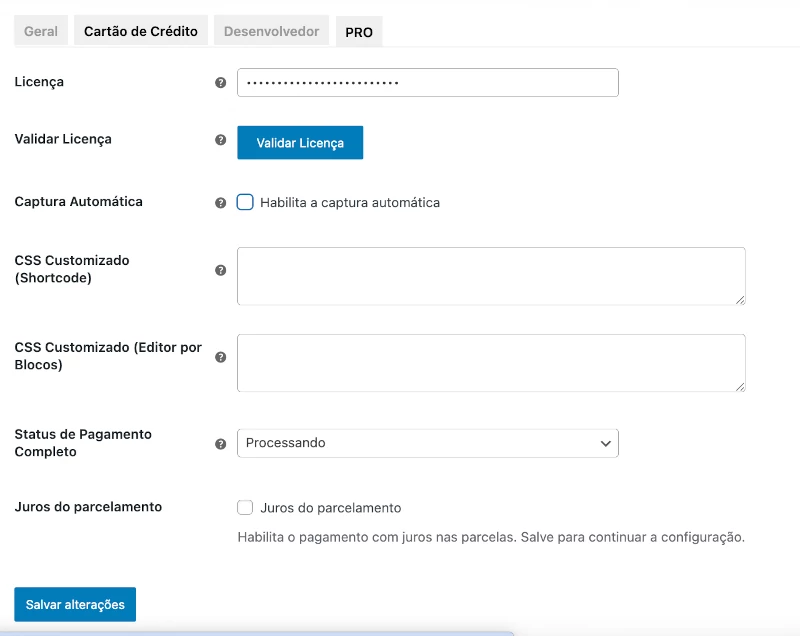
Task: Click inside the CSS Editor por Blocos textarea
Action: [490, 363]
